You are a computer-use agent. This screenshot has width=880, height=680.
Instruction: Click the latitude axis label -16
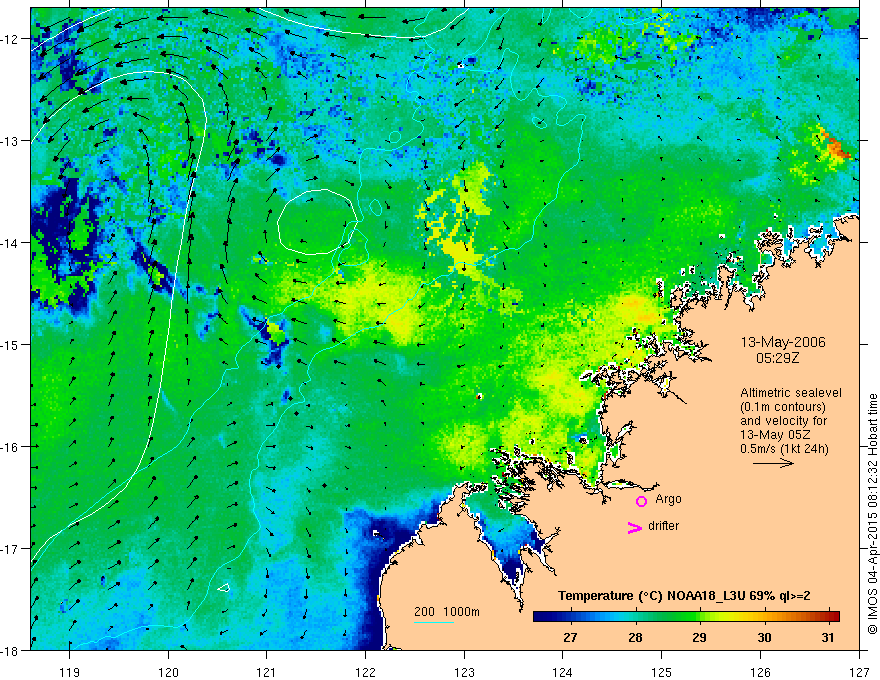(10, 447)
